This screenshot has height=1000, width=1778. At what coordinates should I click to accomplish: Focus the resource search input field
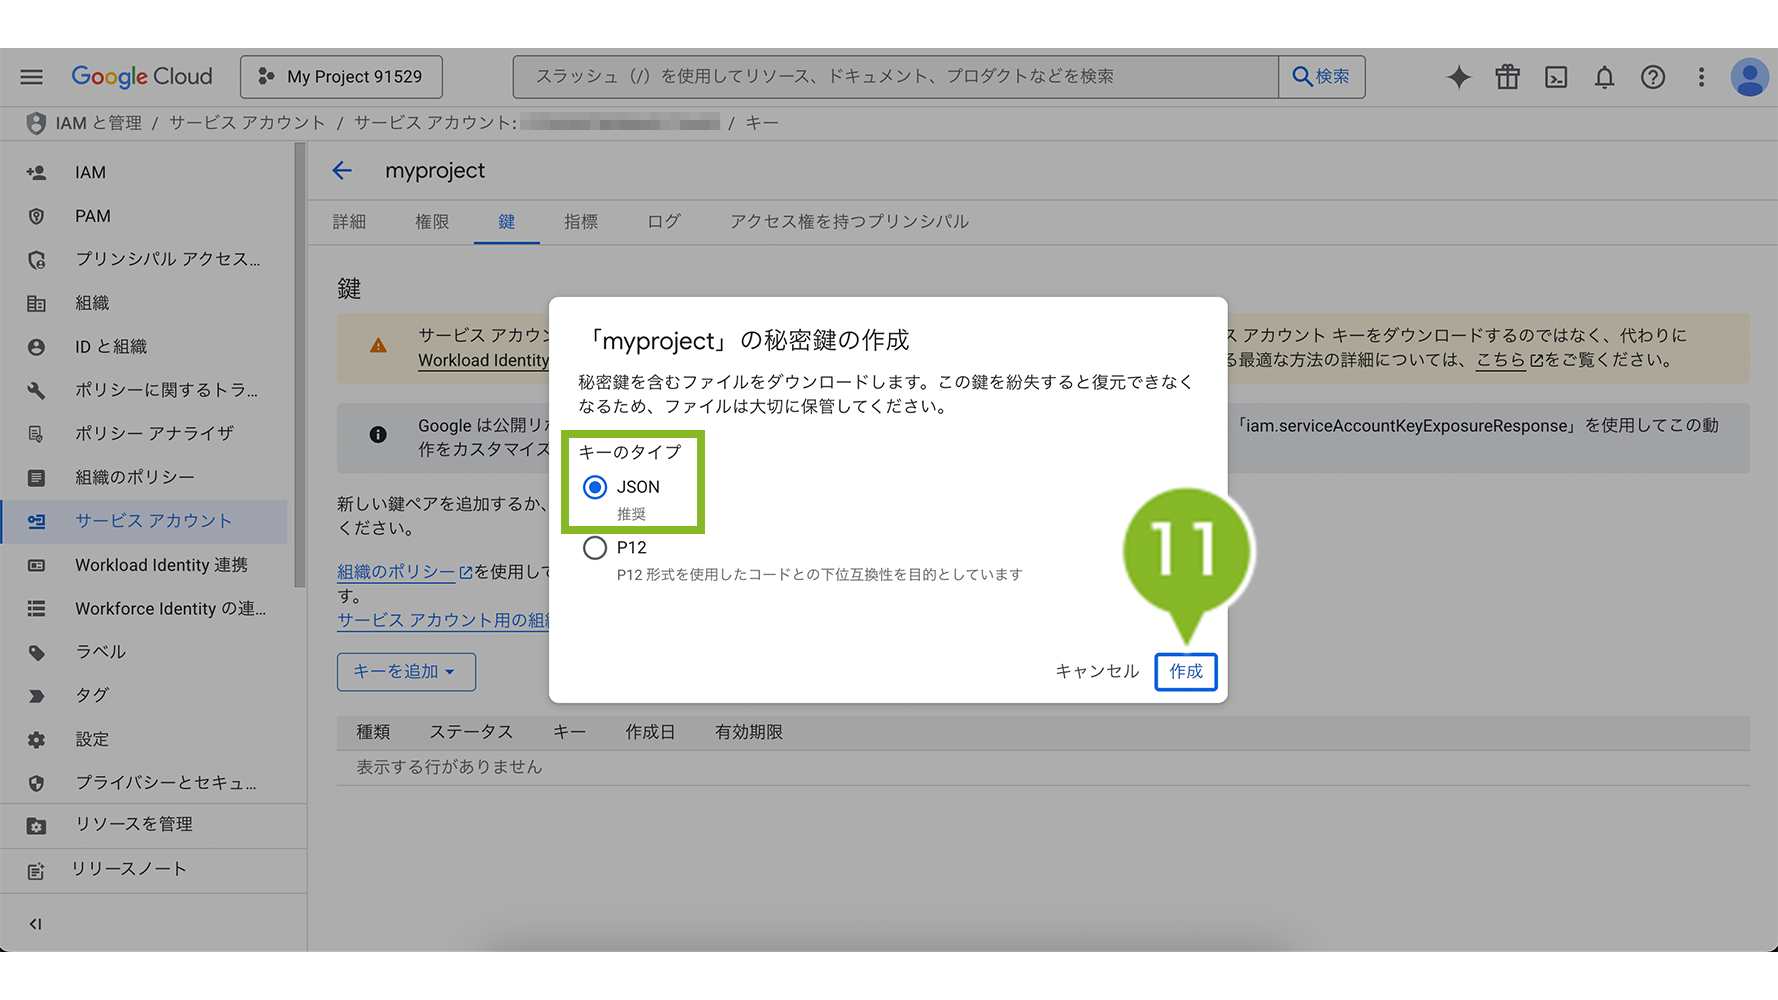click(895, 77)
